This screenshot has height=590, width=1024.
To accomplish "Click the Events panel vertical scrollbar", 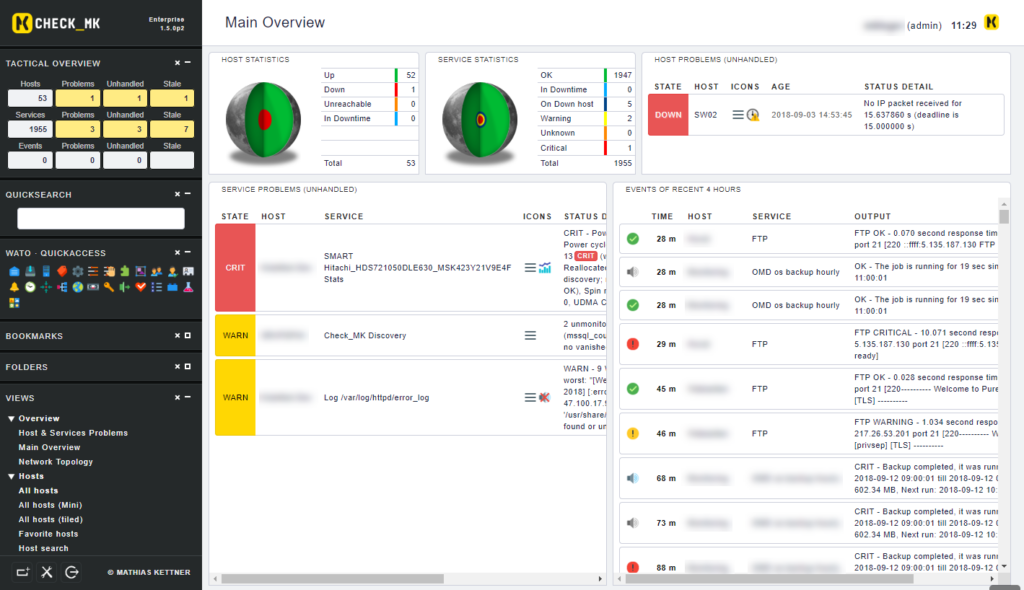I will (x=1004, y=216).
